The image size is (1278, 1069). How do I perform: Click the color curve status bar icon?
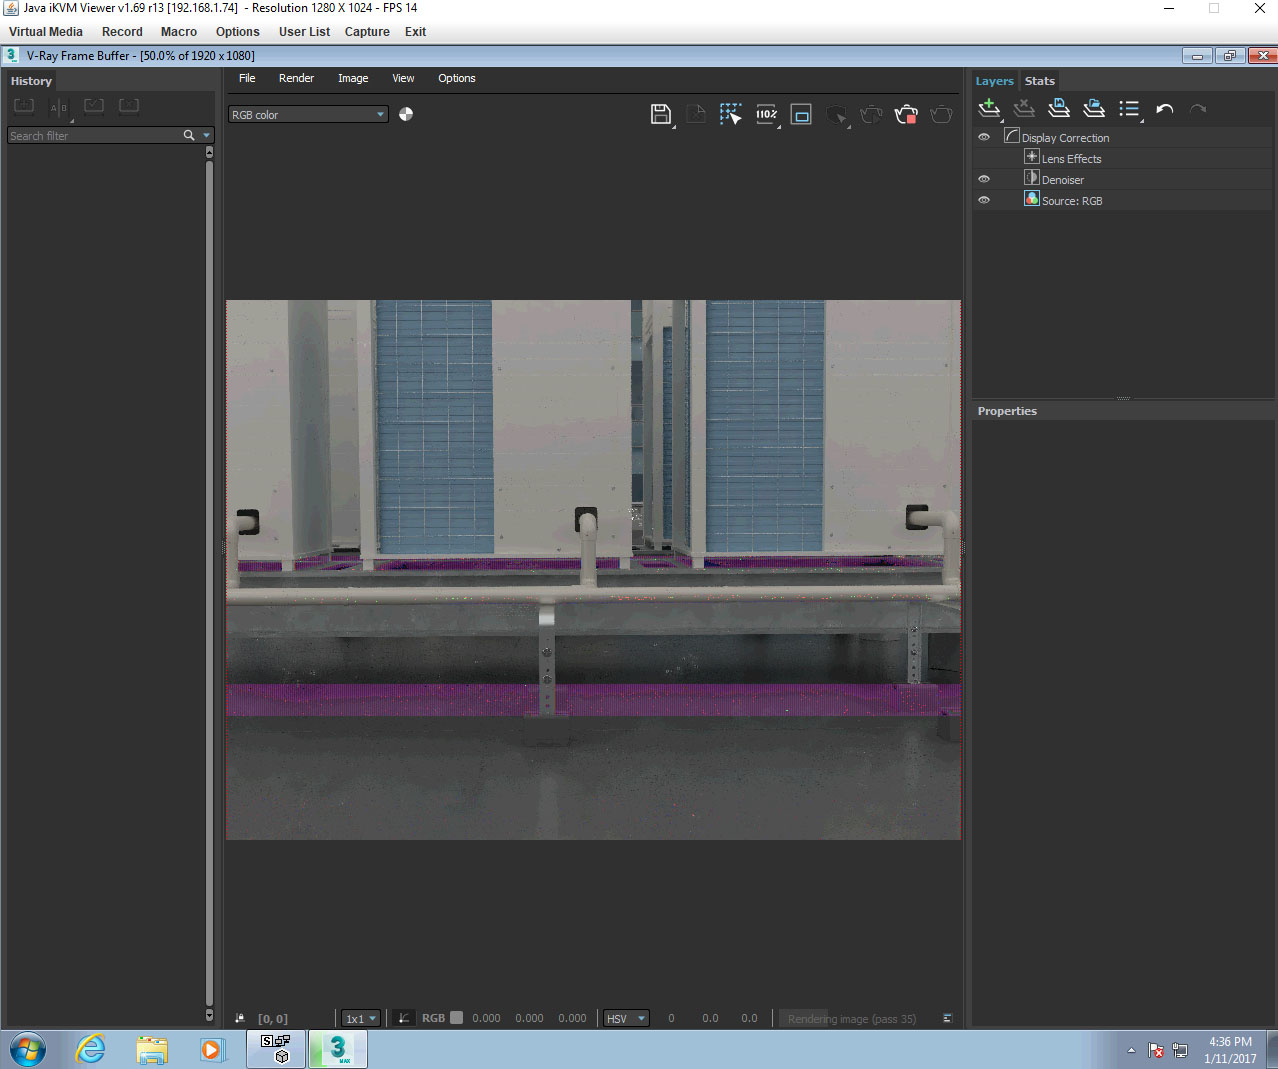click(404, 1018)
